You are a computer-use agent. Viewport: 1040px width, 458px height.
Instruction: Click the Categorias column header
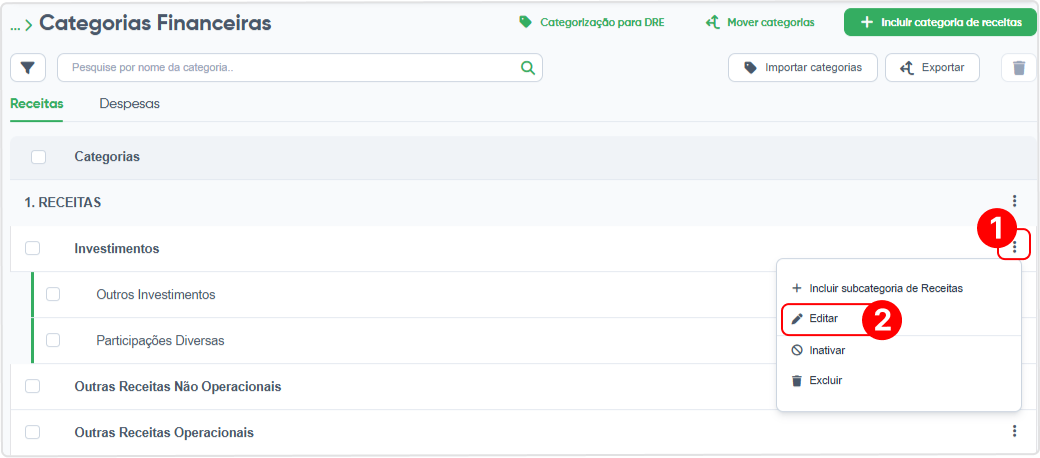[x=107, y=157]
